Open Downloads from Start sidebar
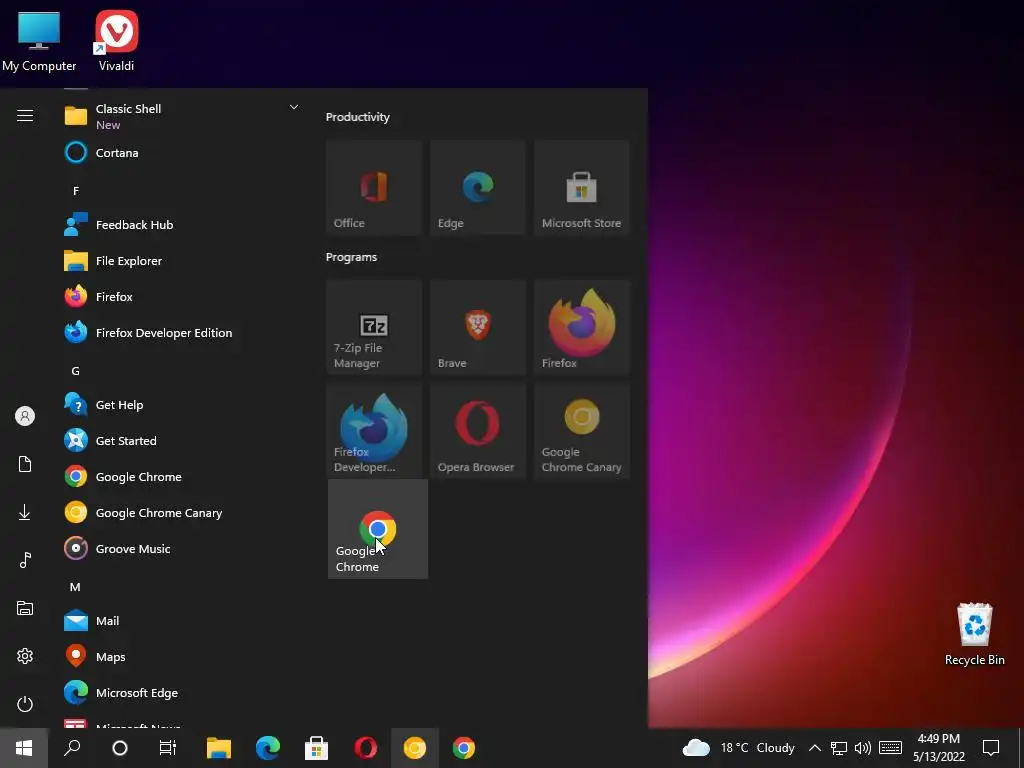Image resolution: width=1024 pixels, height=768 pixels. coord(25,513)
